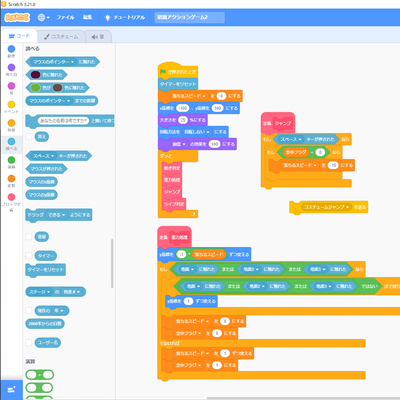Open the 背景# property dropdown in palette
The height and width of the screenshot is (400, 400).
[72, 292]
